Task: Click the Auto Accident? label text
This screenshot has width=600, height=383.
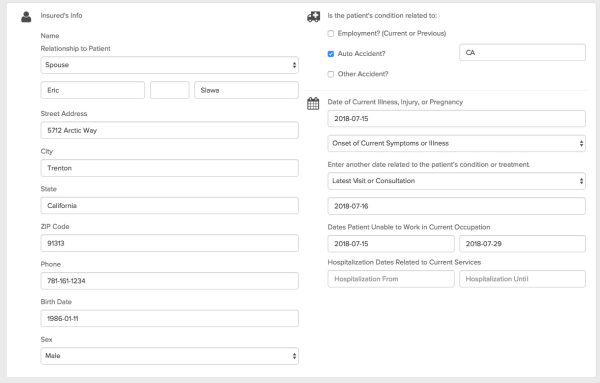Action: 361,54
